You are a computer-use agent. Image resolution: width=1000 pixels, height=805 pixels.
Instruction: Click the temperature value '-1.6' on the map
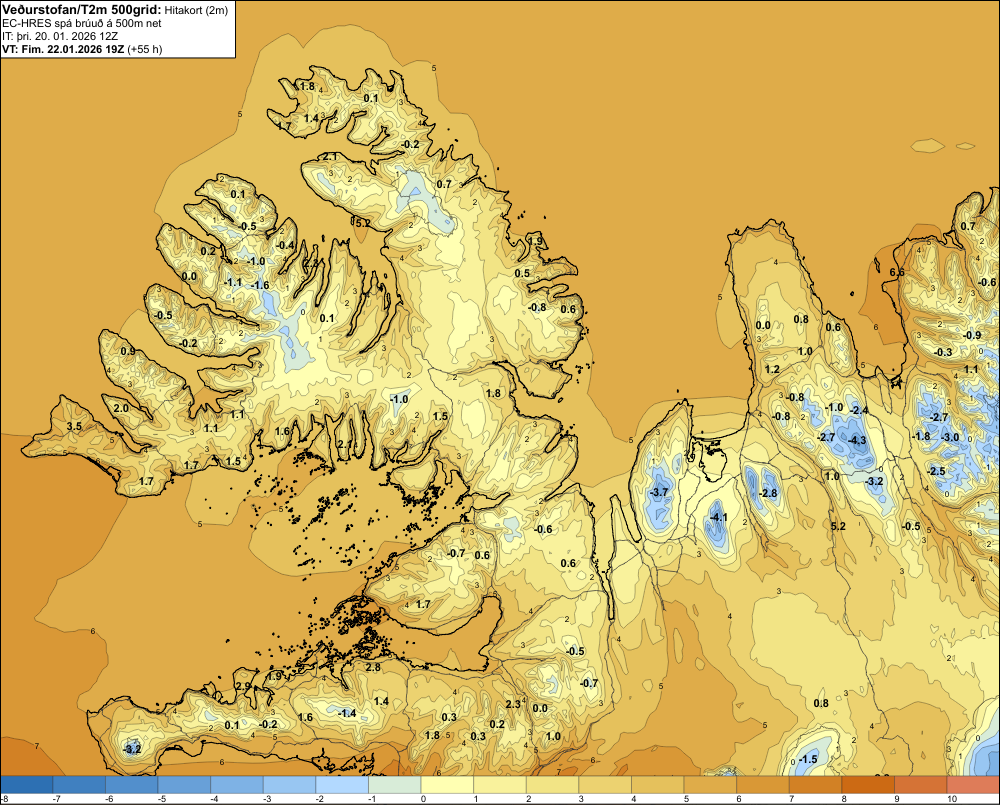[x=260, y=285]
